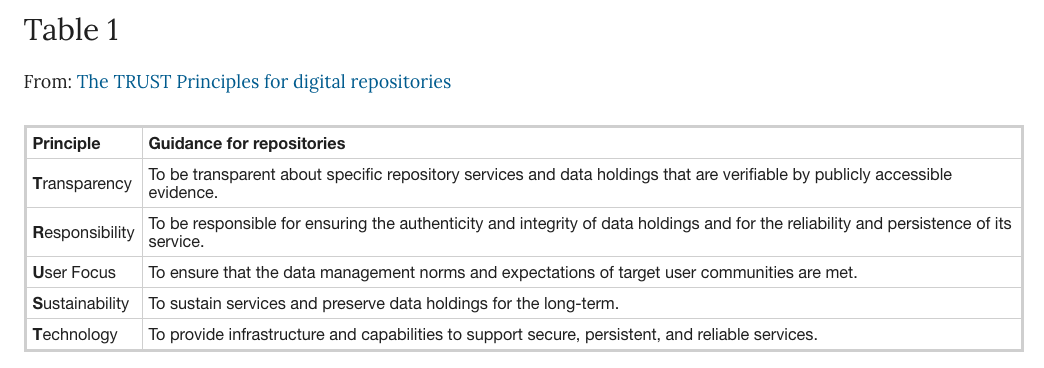The height and width of the screenshot is (368, 1044).
Task: Click the User Focus principle cell
Action: 84,272
